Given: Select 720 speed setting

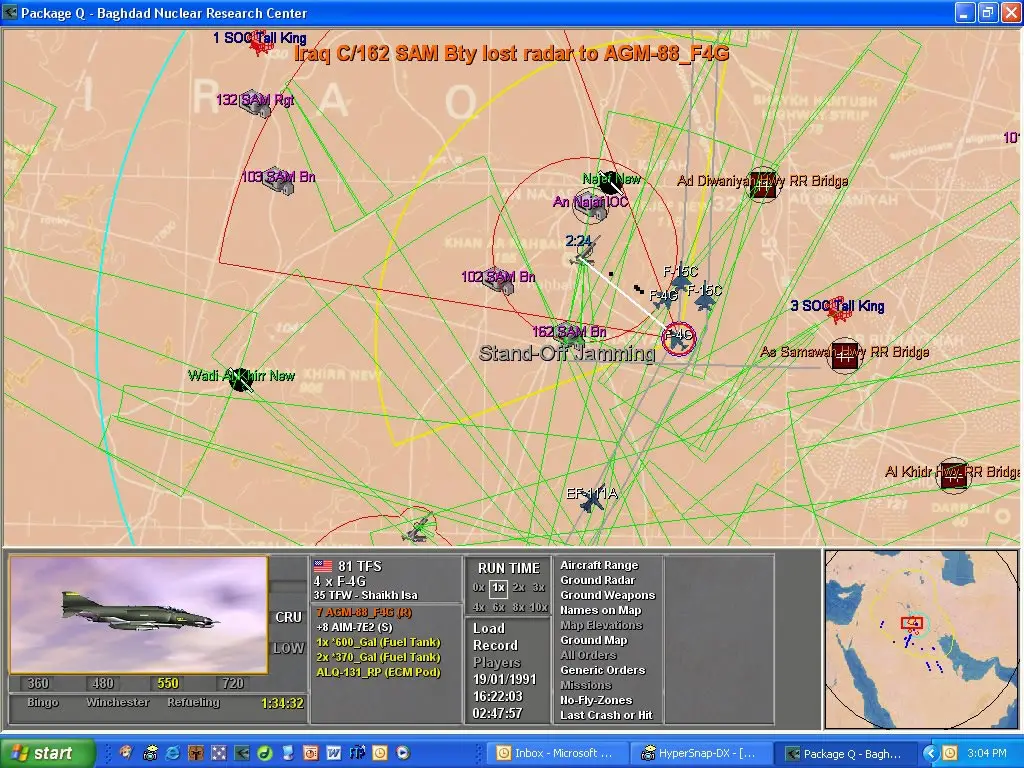Looking at the screenshot, I should 231,683.
